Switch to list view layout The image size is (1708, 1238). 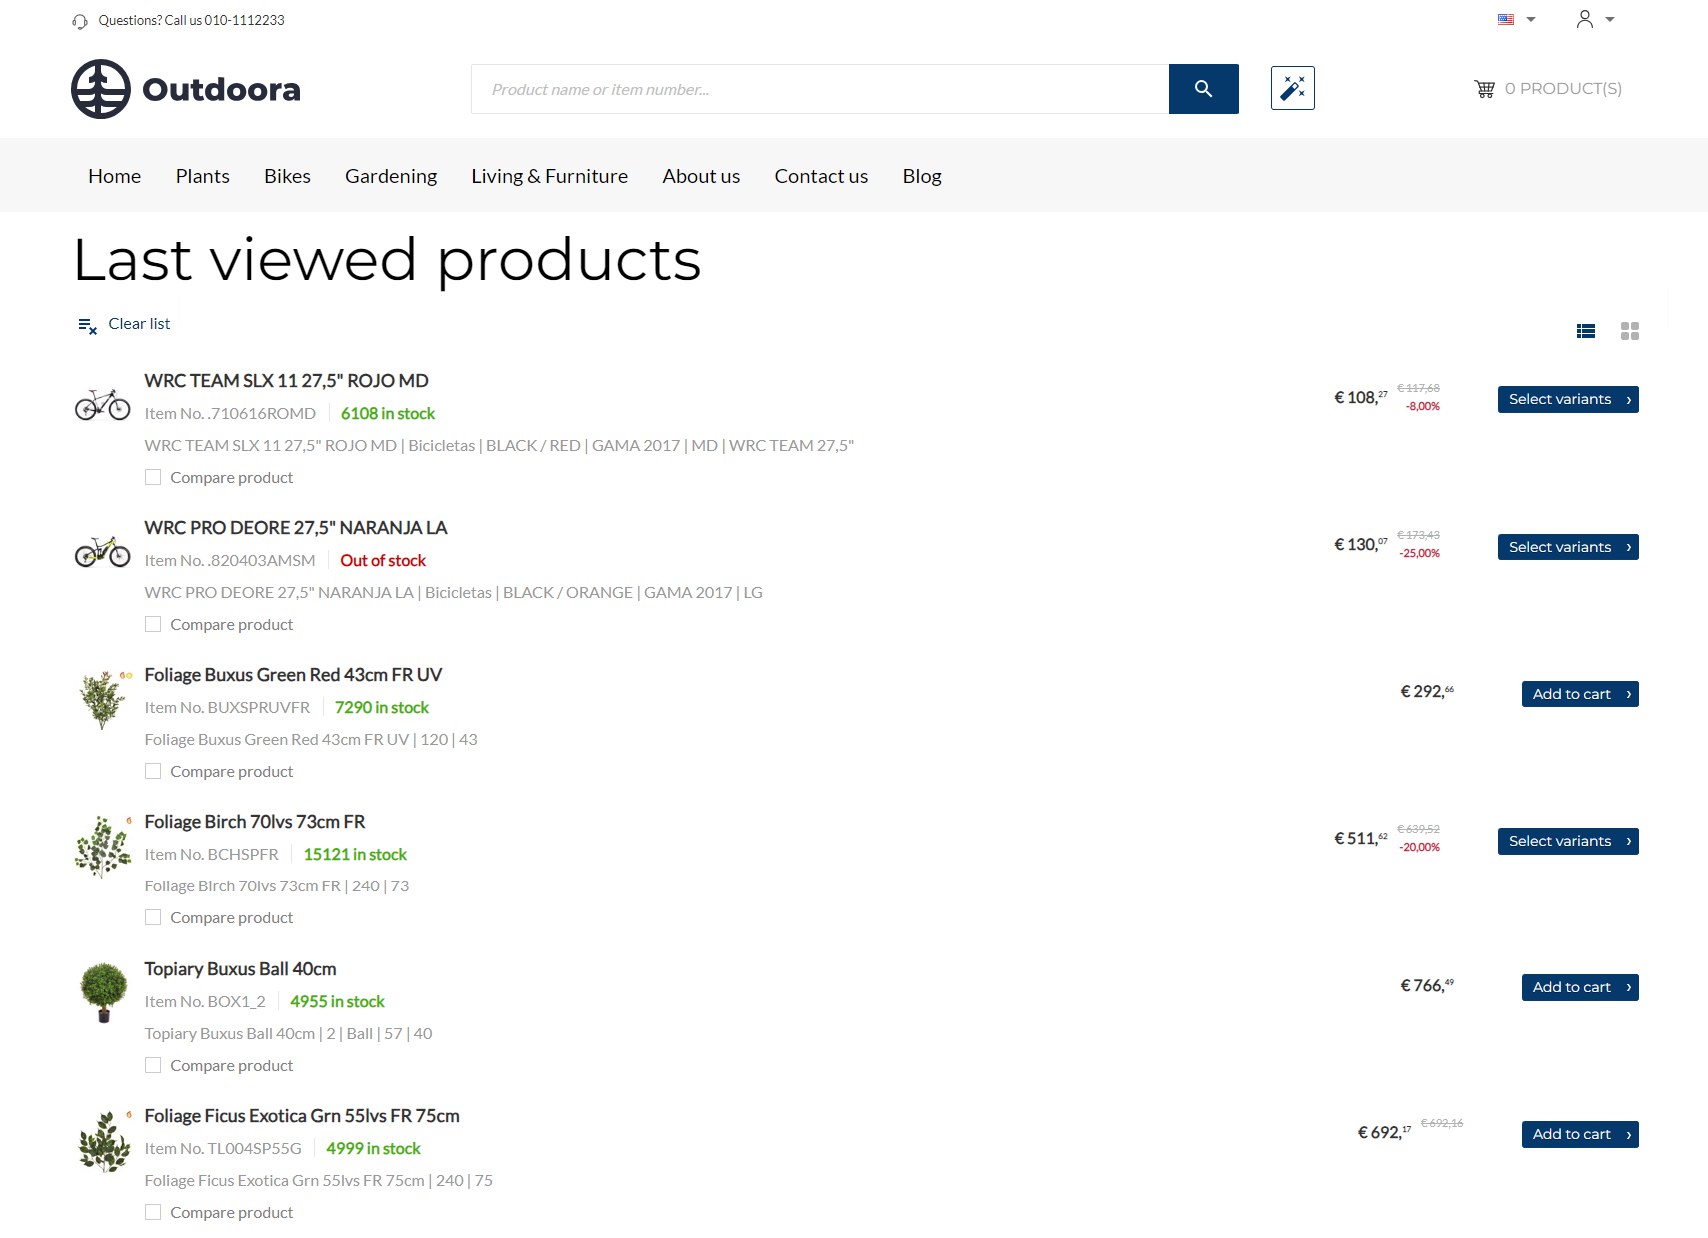tap(1586, 331)
